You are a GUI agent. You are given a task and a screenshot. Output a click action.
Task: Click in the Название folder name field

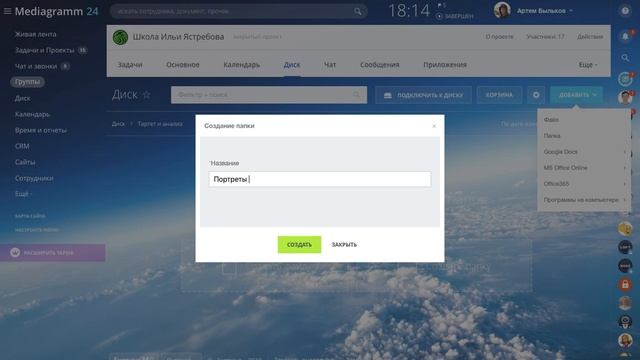[320, 179]
